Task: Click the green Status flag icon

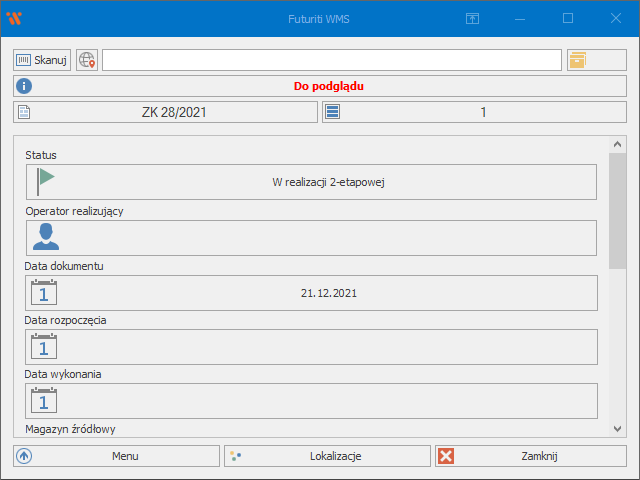Action: click(45, 181)
